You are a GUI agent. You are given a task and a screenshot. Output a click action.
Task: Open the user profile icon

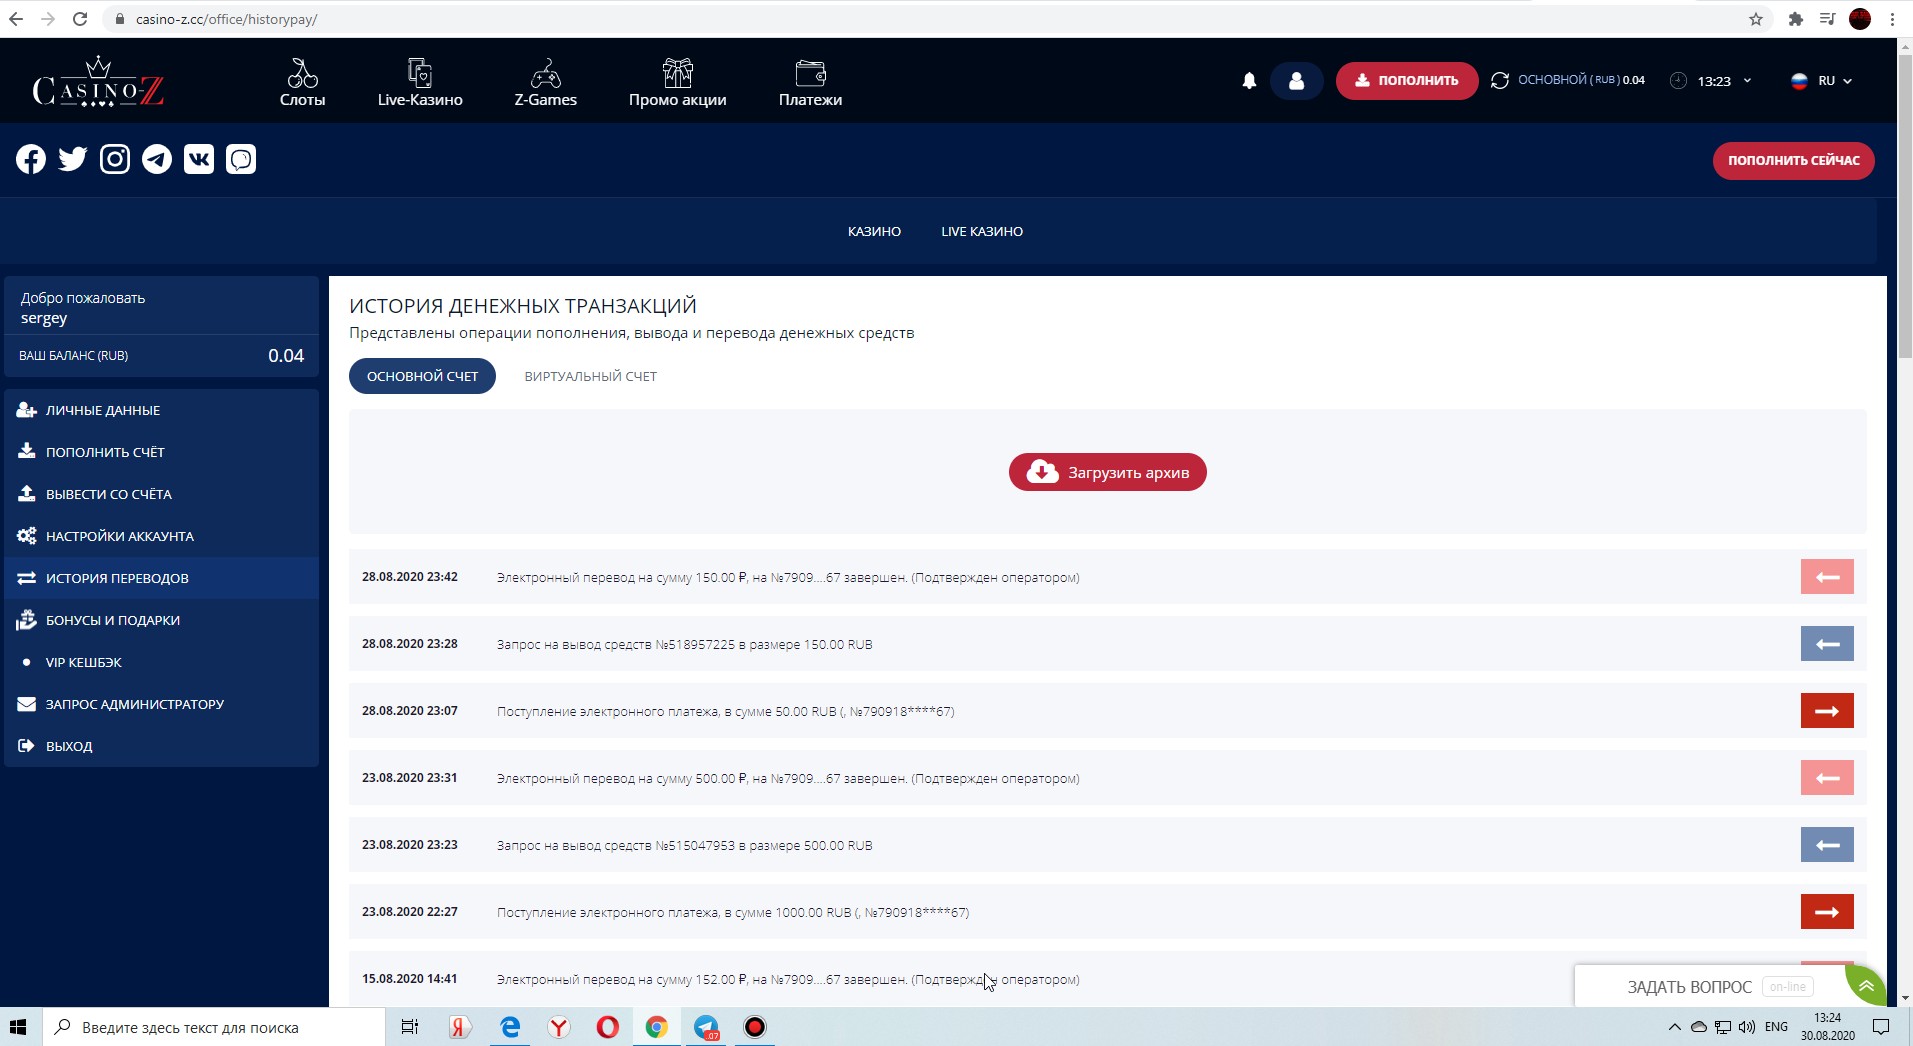click(x=1296, y=81)
